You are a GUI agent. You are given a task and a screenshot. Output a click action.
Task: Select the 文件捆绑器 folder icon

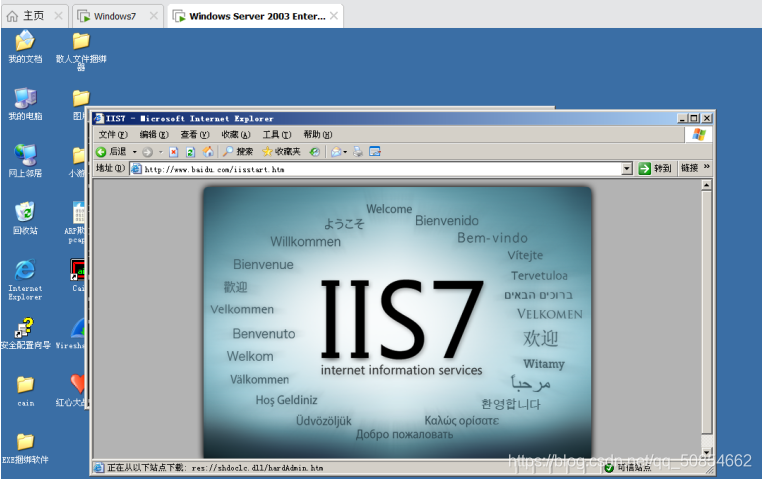(81, 50)
